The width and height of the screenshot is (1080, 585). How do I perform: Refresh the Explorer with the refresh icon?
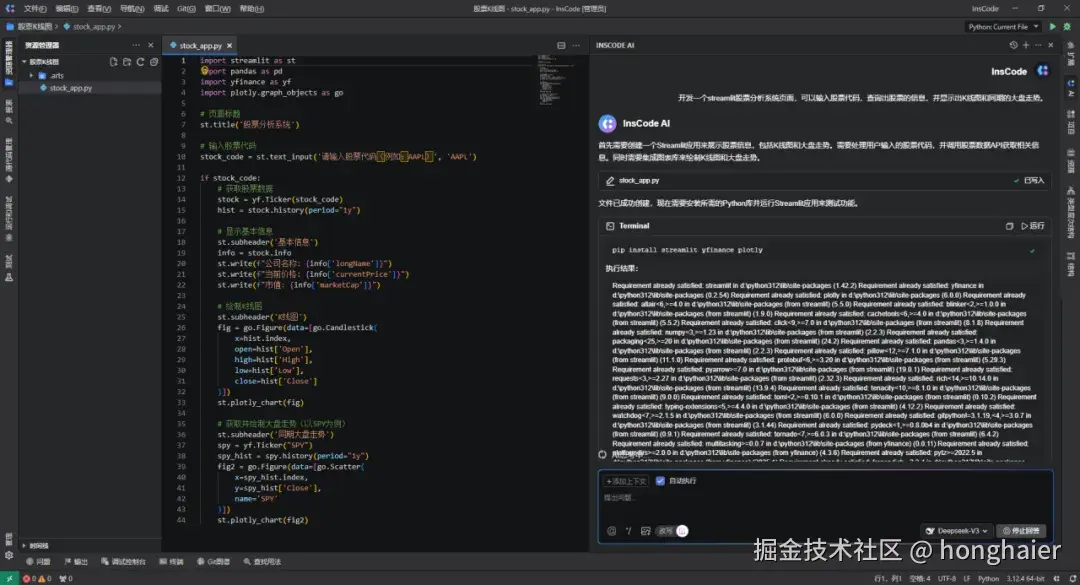(140, 62)
